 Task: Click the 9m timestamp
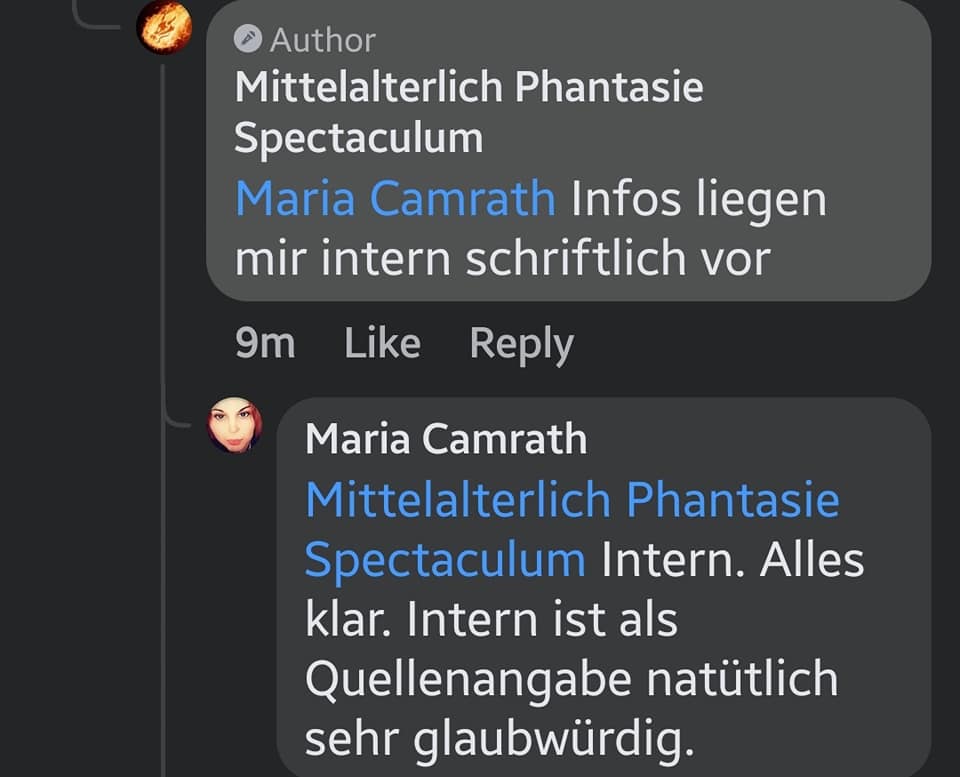click(x=265, y=344)
